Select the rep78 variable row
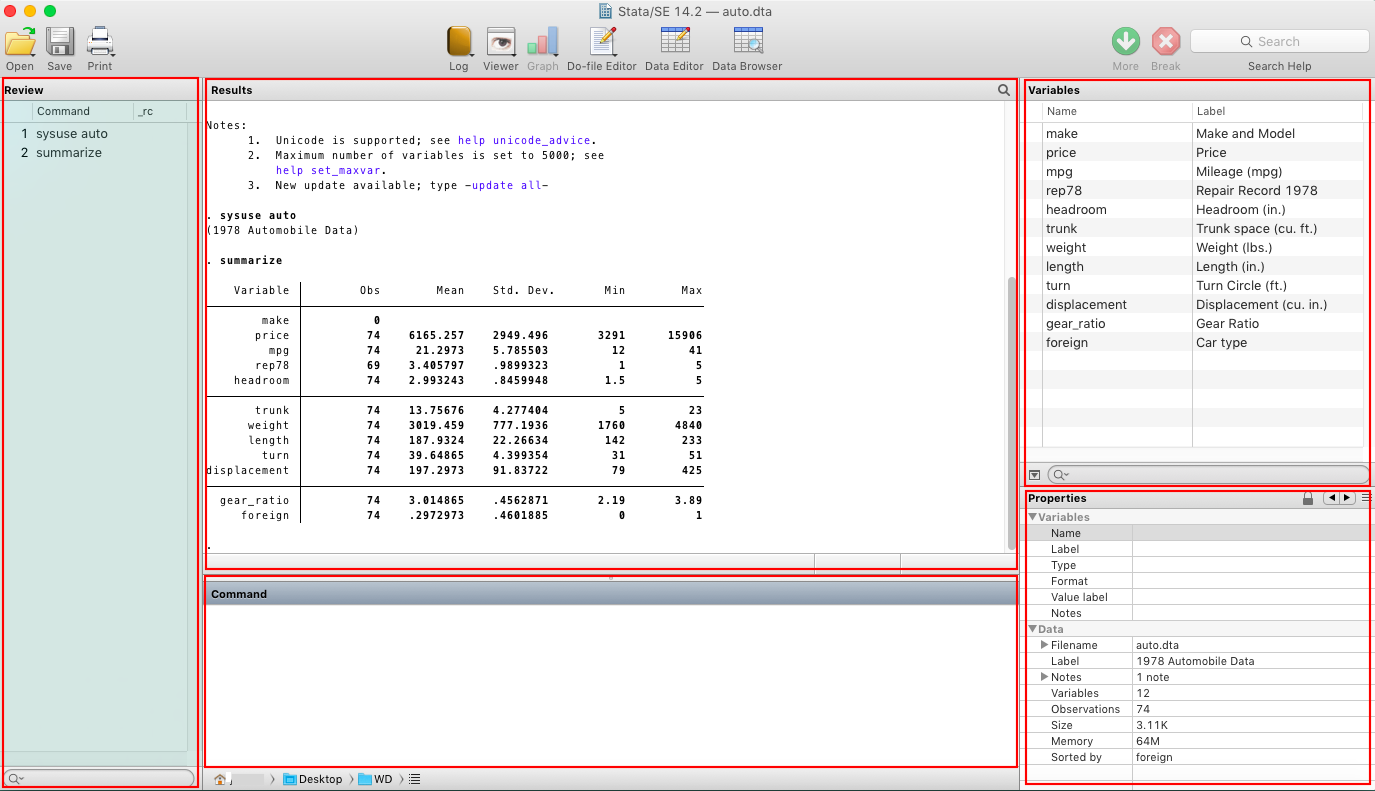Viewport: 1375px width, 791px height. tap(1194, 190)
